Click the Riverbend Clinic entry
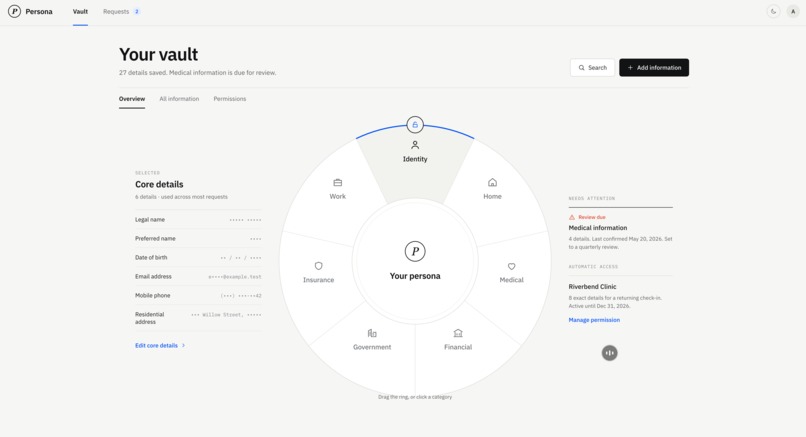The height and width of the screenshot is (437, 806). [x=592, y=287]
